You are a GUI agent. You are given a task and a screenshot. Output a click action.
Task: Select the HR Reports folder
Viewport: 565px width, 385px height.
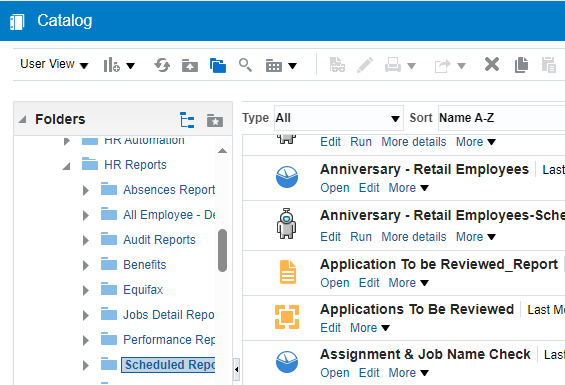coord(135,165)
